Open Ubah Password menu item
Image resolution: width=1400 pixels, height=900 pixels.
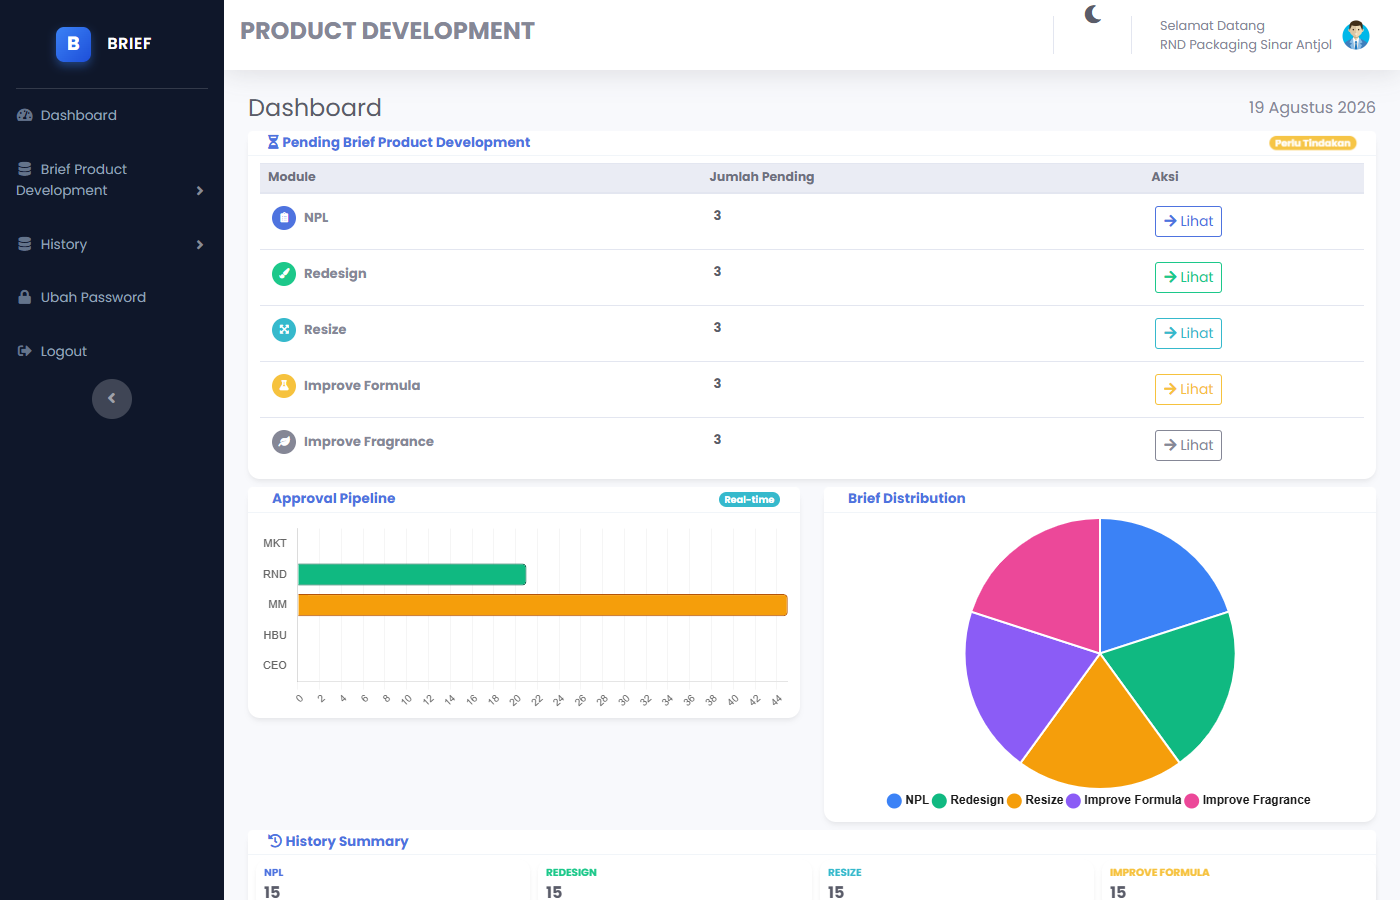(x=112, y=297)
